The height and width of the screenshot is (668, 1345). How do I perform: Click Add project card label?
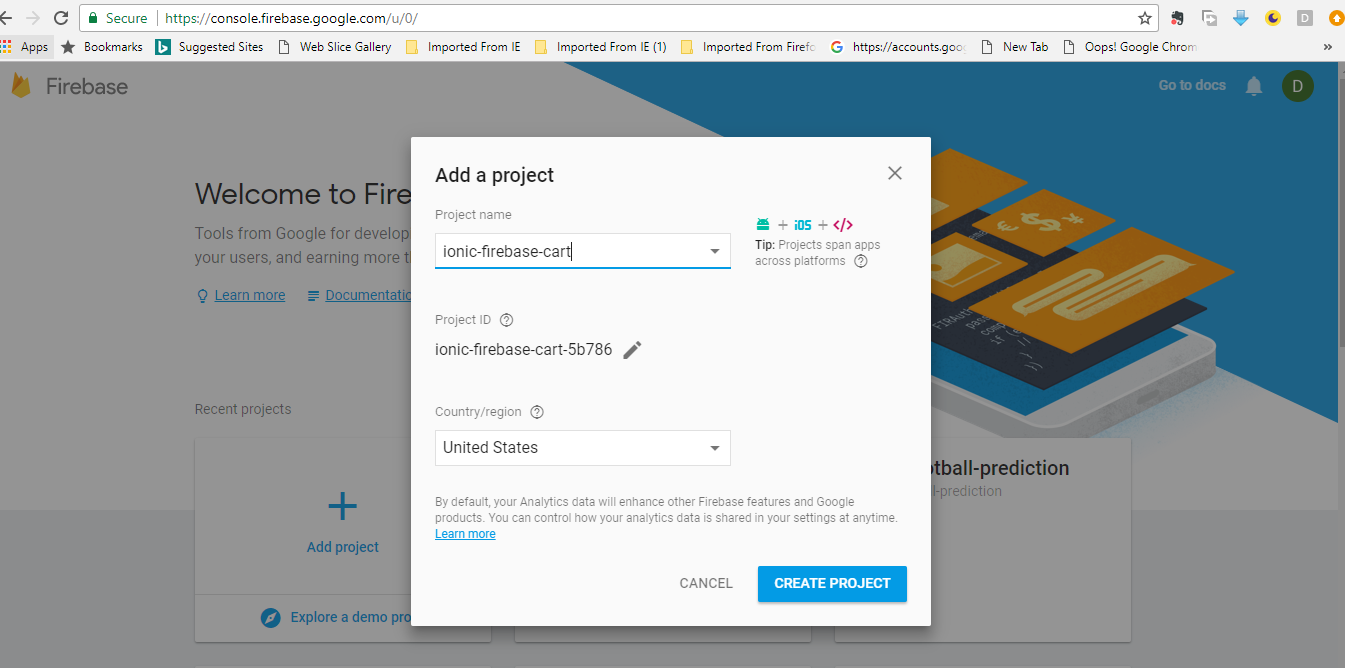(x=343, y=547)
